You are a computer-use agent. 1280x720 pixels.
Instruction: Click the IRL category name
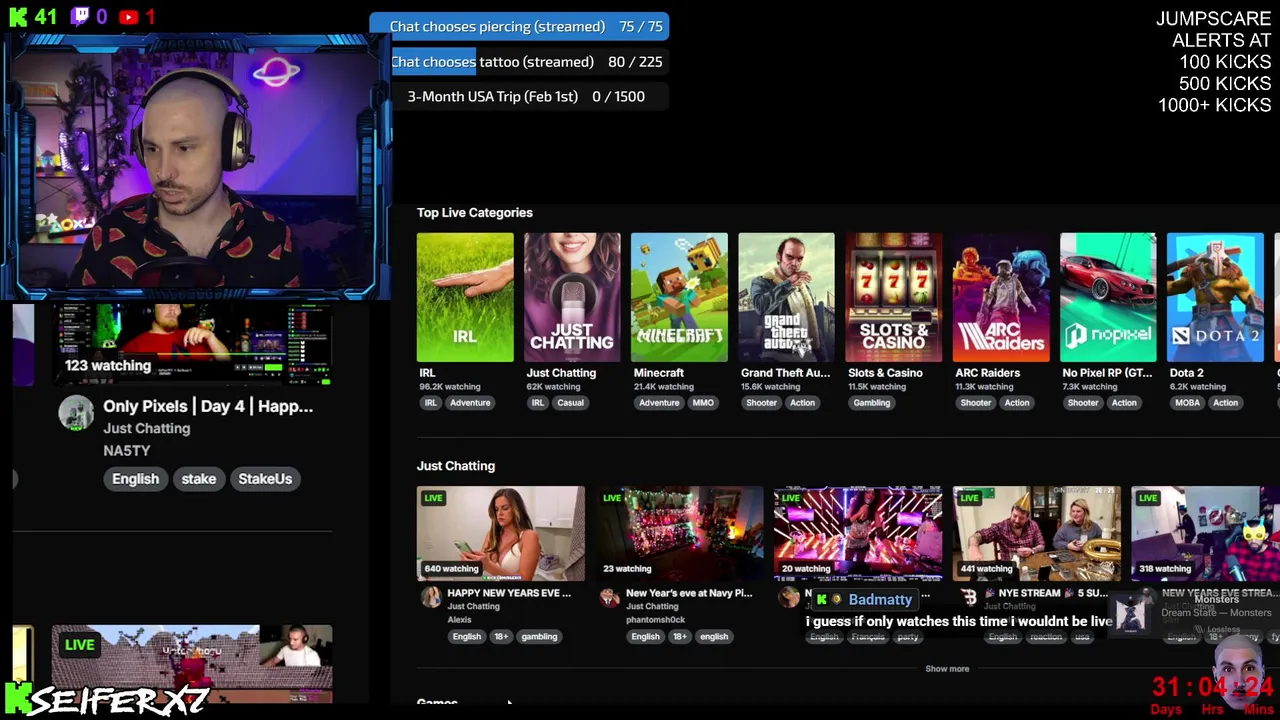427,373
